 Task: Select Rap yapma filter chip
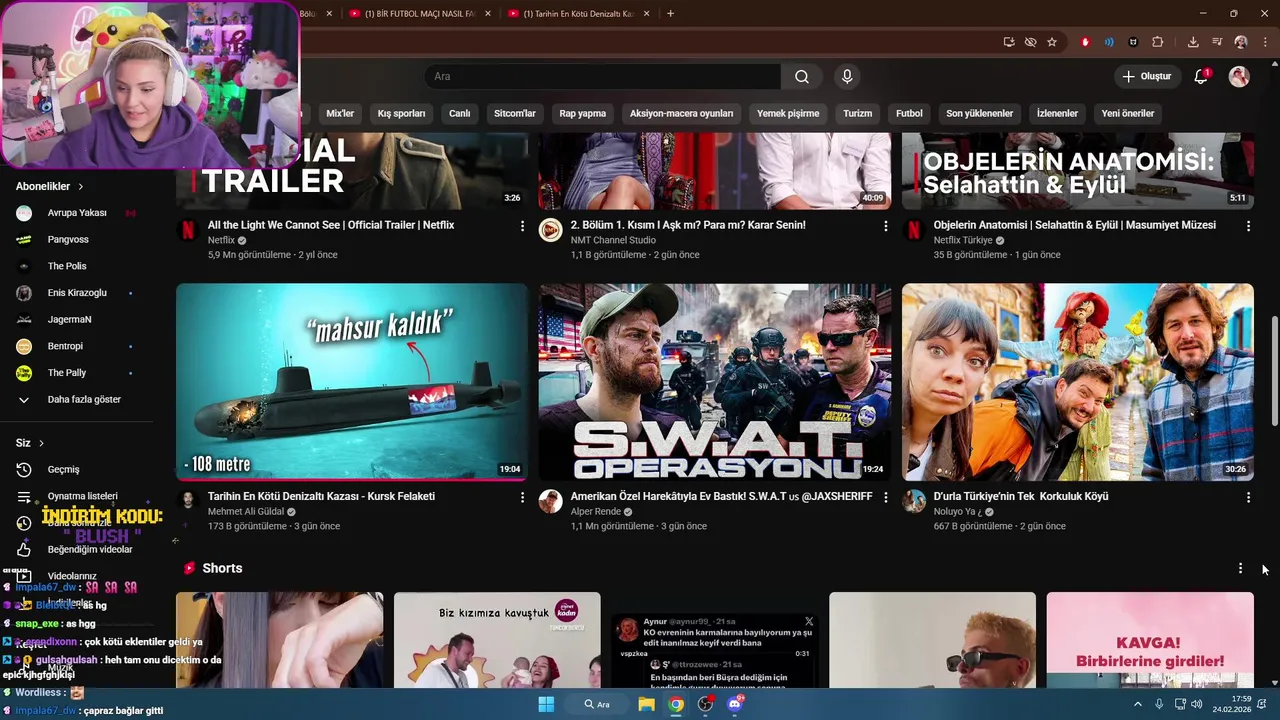(582, 113)
